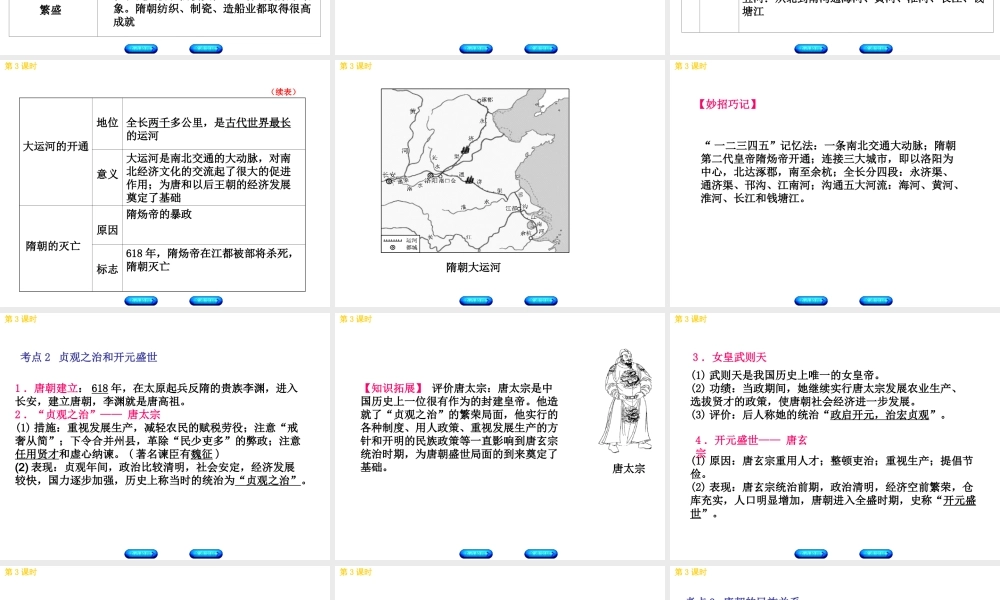
Task: Click the 【知识拓展】 label
Action: (x=393, y=388)
